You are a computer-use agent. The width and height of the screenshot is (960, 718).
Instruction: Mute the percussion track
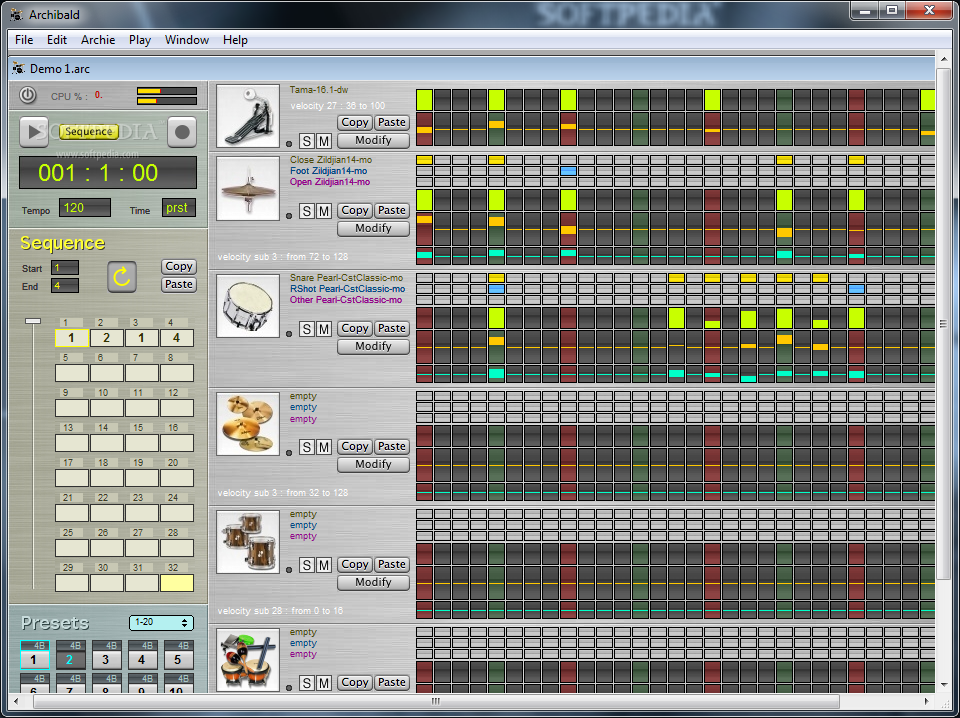pos(324,684)
